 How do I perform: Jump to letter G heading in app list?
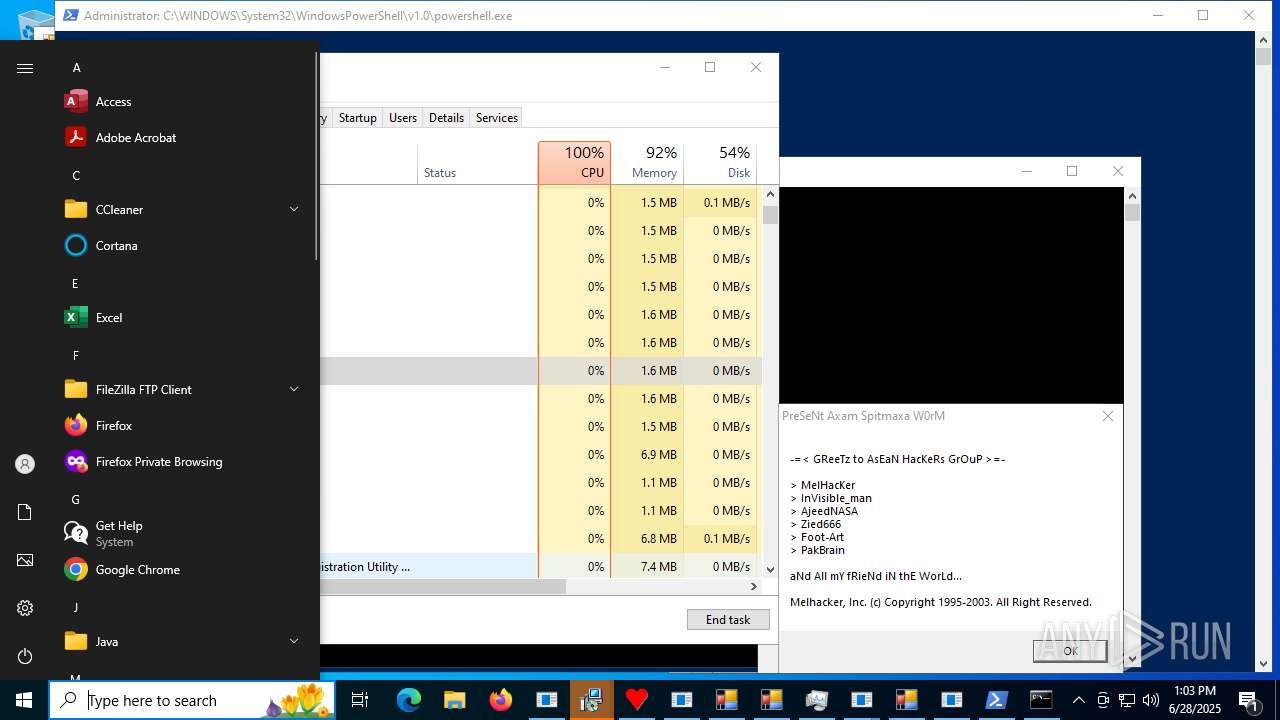(x=76, y=500)
